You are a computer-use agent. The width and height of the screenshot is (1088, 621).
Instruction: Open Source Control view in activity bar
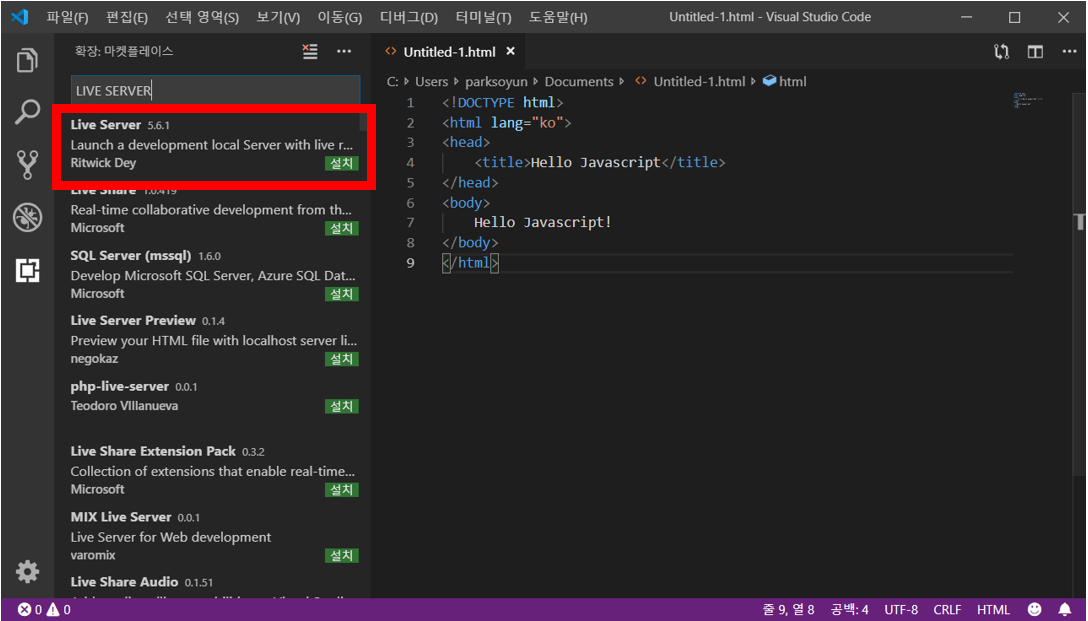pos(27,164)
